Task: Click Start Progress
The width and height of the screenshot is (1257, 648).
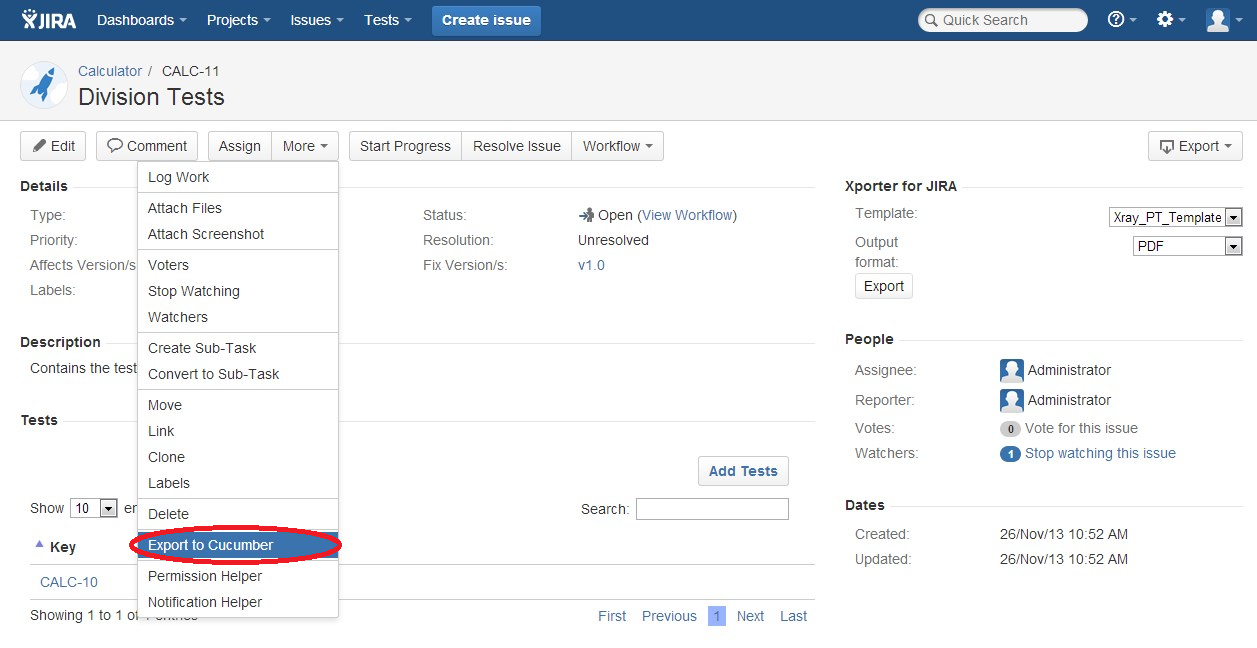Action: click(x=405, y=146)
